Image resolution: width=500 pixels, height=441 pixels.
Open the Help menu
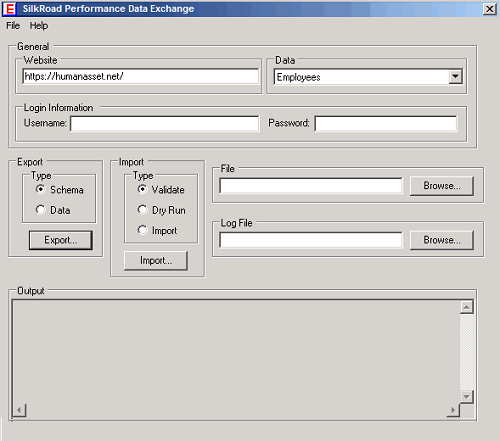coord(39,26)
